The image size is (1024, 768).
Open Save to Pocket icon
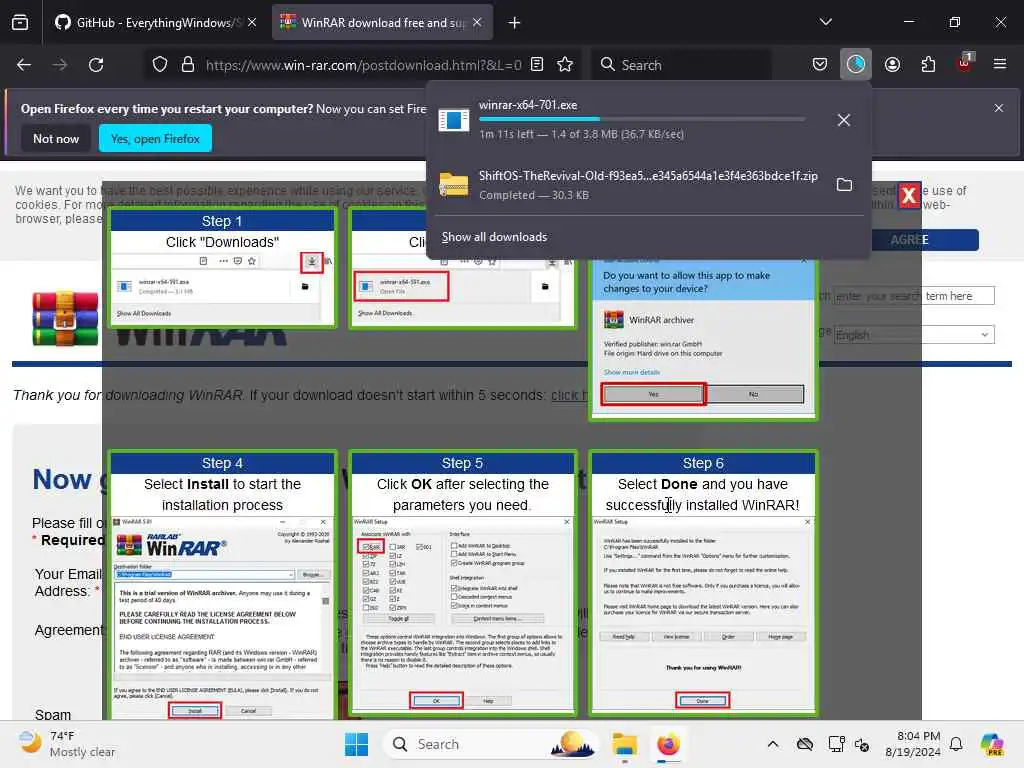coord(820,65)
